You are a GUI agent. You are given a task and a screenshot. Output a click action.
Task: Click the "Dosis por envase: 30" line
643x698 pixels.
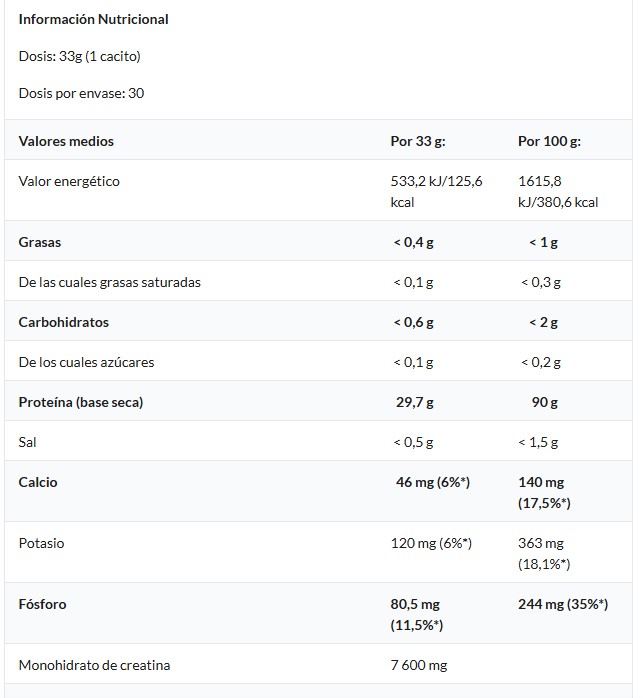[75, 93]
